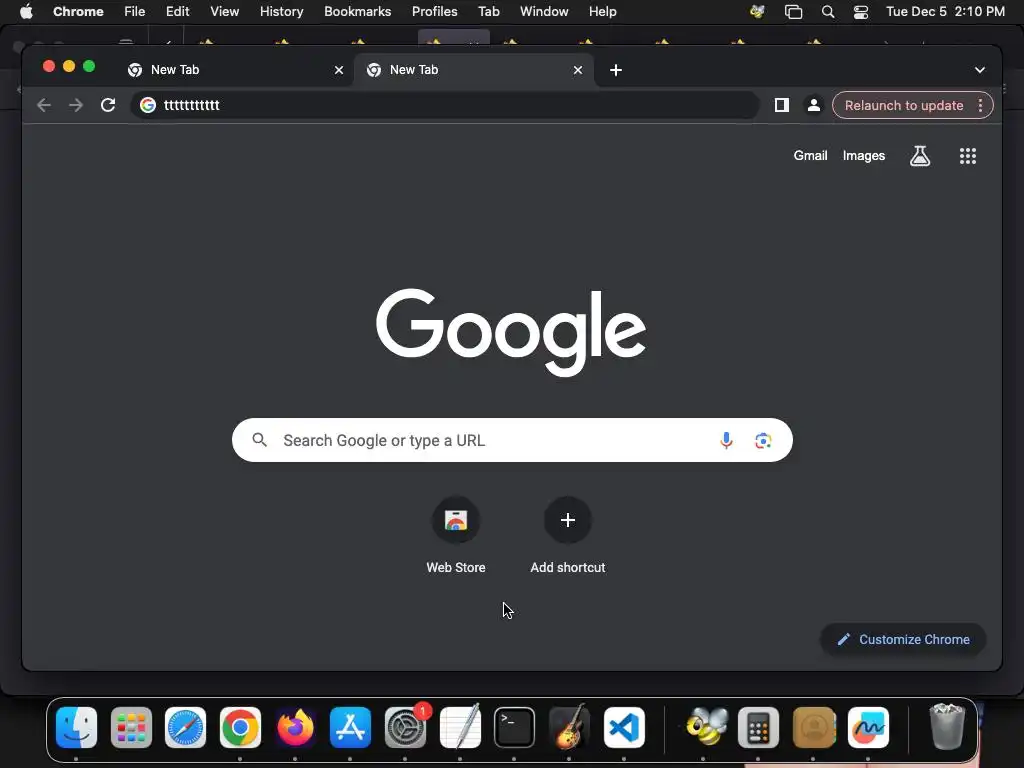
Task: Focus the address bar containing ttttttttttt
Action: [x=444, y=105]
